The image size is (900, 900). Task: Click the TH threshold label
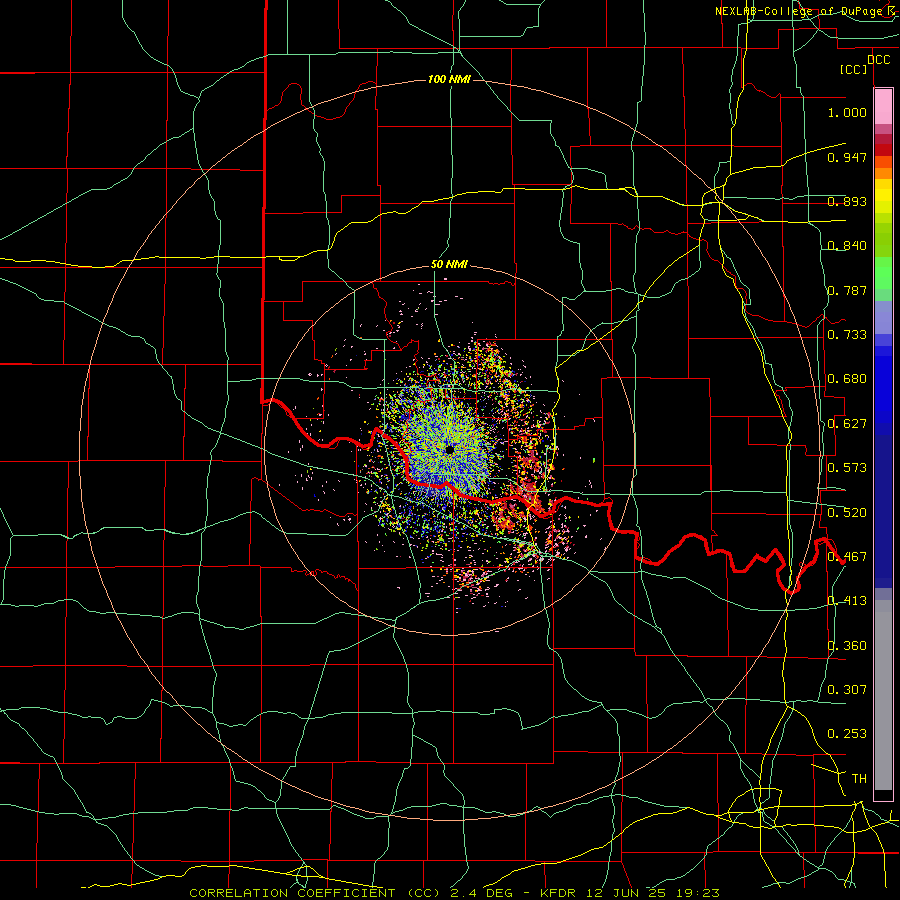[x=859, y=779]
